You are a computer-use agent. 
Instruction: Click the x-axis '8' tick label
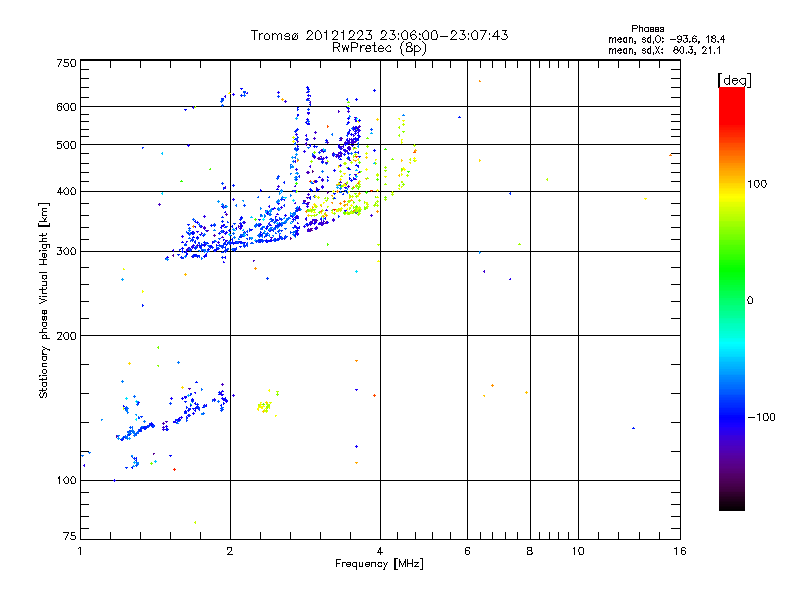[x=530, y=552]
